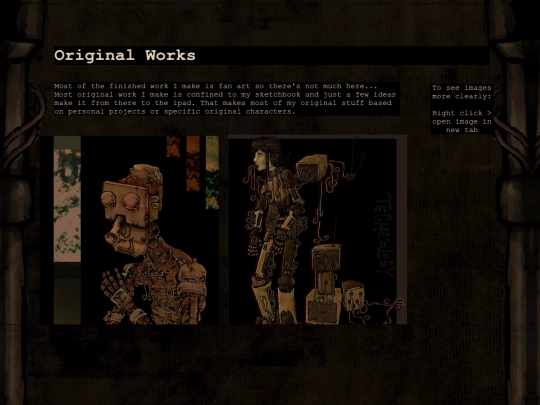Image resolution: width=540 pixels, height=405 pixels.
Task: Click the line 'on personal projects or specific original characters'
Action: (175, 112)
